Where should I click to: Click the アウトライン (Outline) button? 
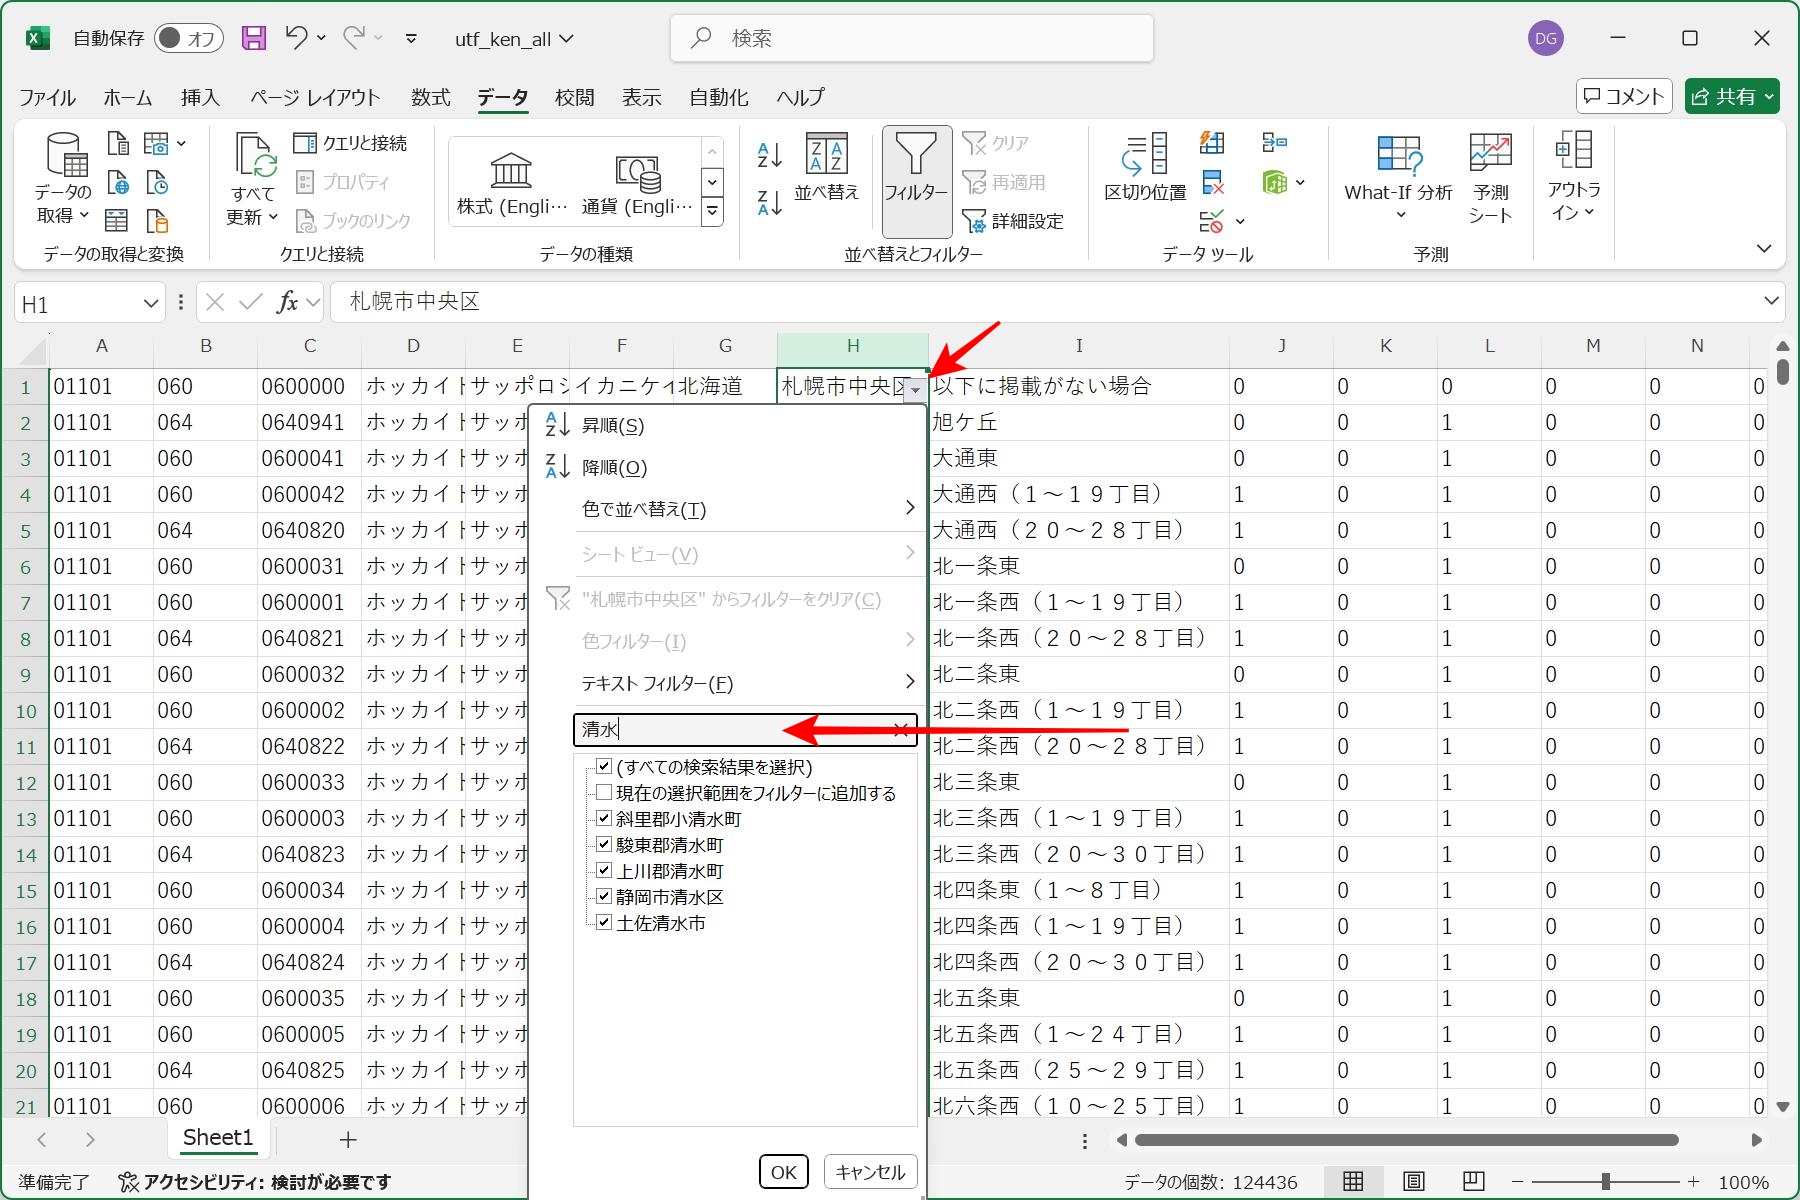click(x=1574, y=178)
